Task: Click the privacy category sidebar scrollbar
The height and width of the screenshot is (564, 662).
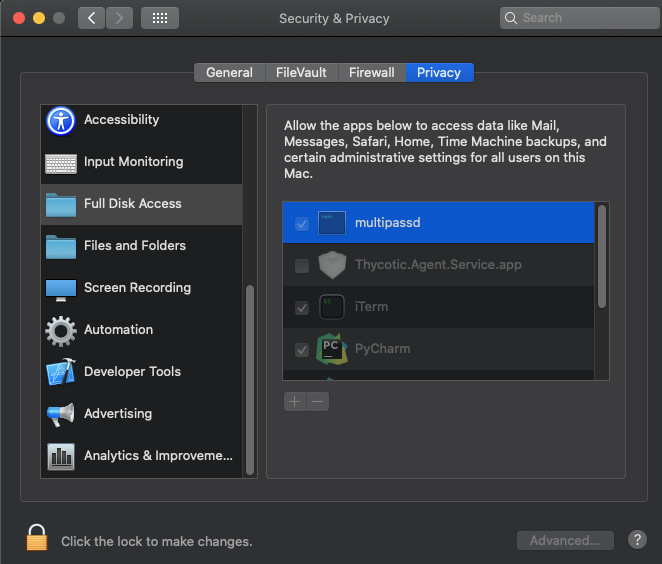Action: point(250,380)
